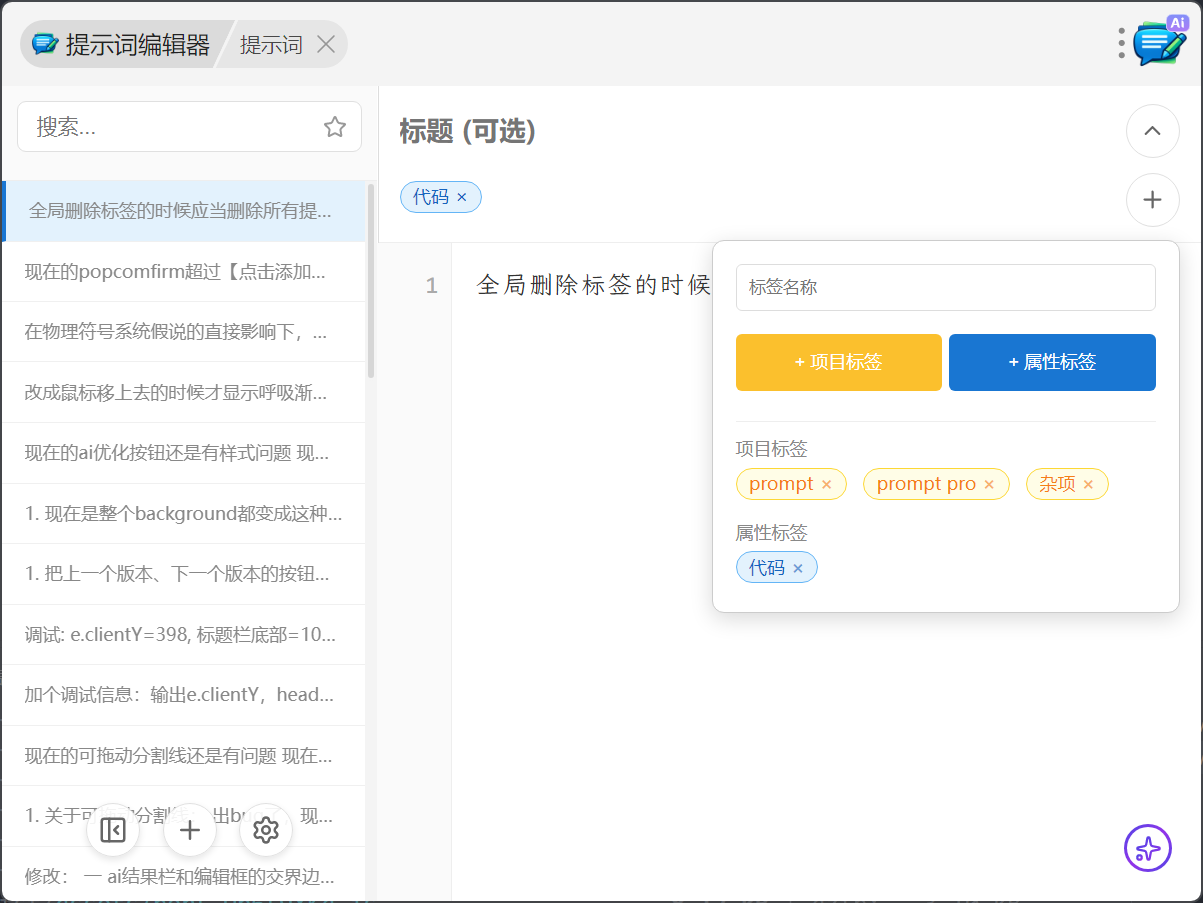Click the star favorites icon in search box

click(335, 127)
